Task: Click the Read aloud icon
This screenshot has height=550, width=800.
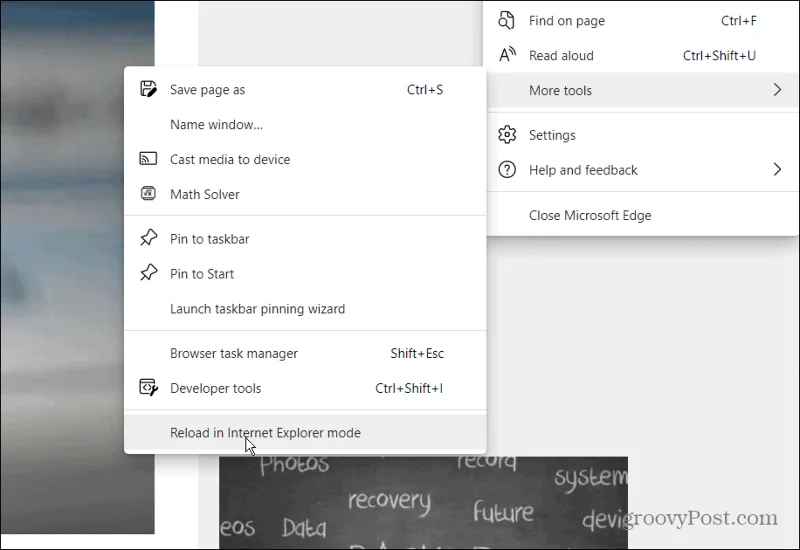Action: click(507, 55)
